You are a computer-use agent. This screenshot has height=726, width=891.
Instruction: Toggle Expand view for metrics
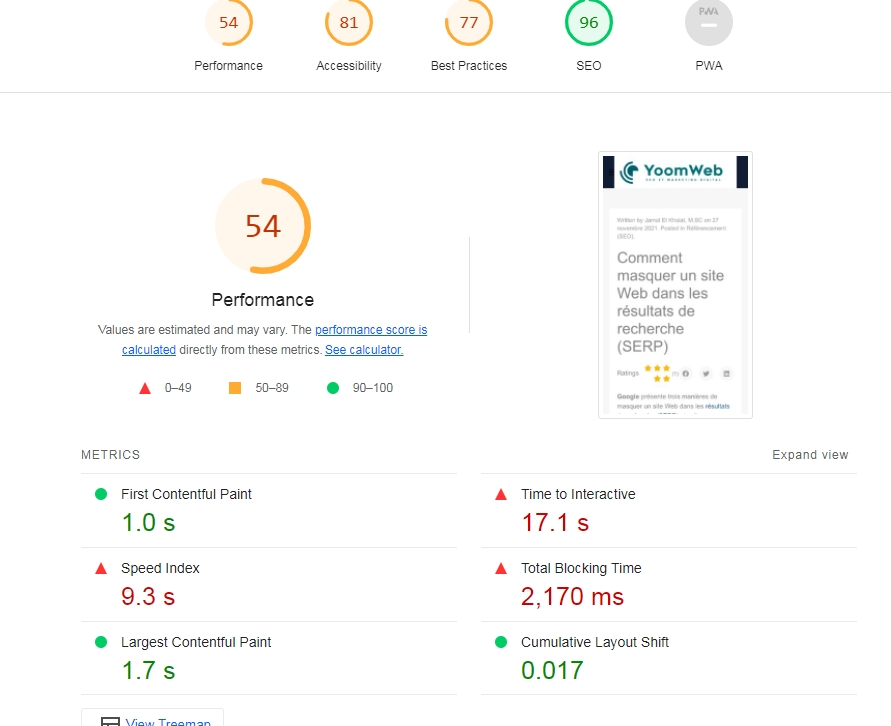pyautogui.click(x=810, y=455)
